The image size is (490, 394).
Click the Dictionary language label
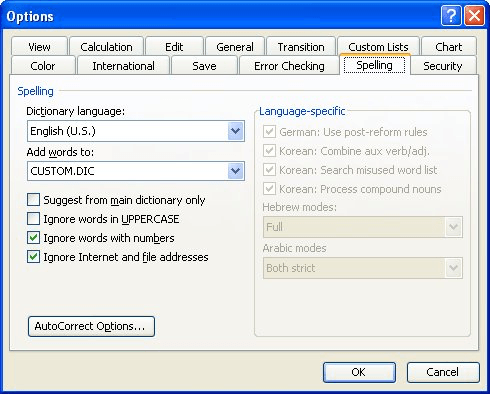[x=76, y=111]
